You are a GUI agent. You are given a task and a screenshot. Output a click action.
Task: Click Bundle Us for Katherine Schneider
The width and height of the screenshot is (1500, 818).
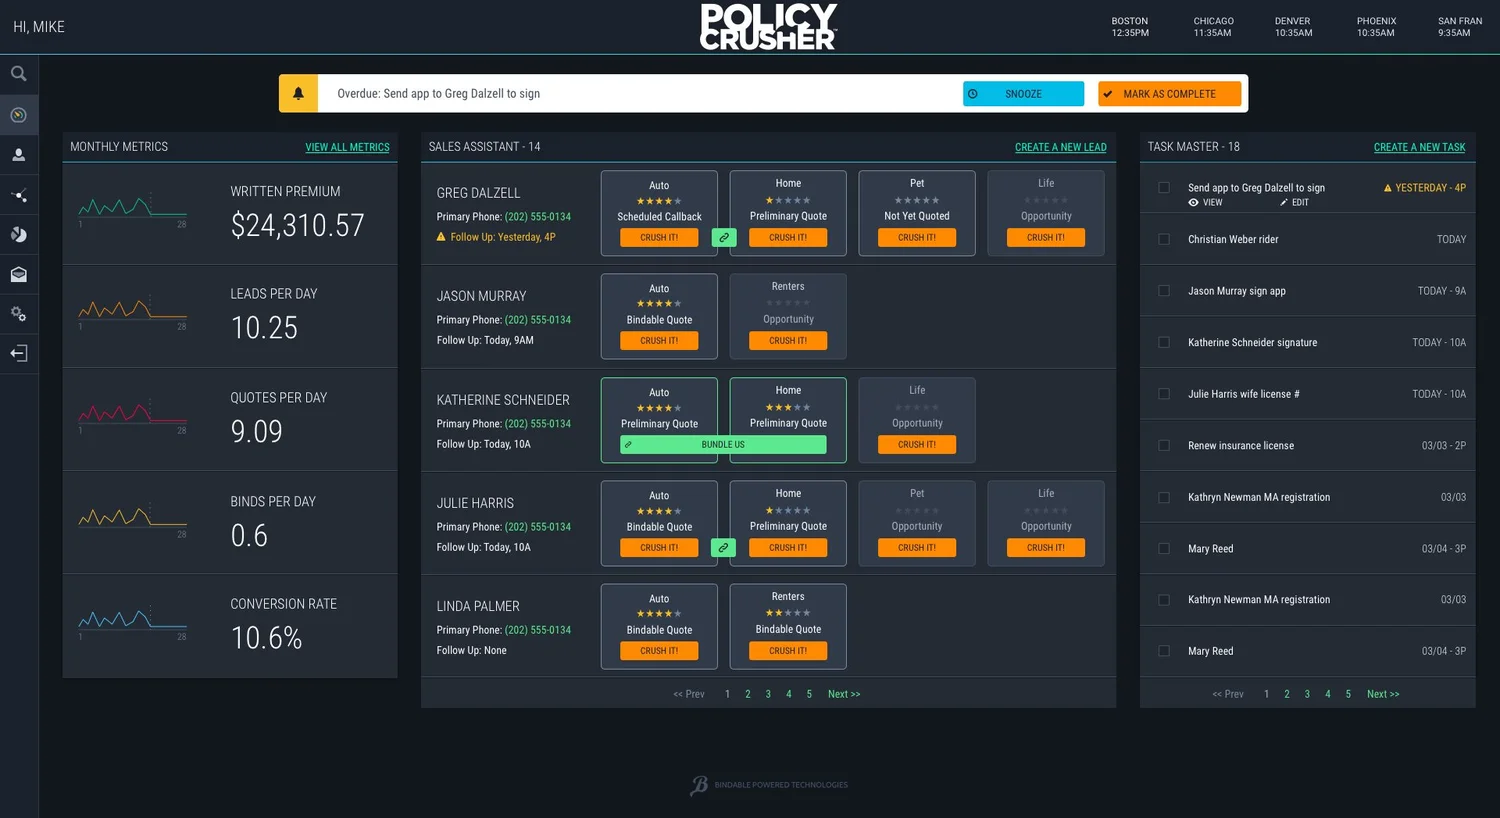pyautogui.click(x=723, y=445)
